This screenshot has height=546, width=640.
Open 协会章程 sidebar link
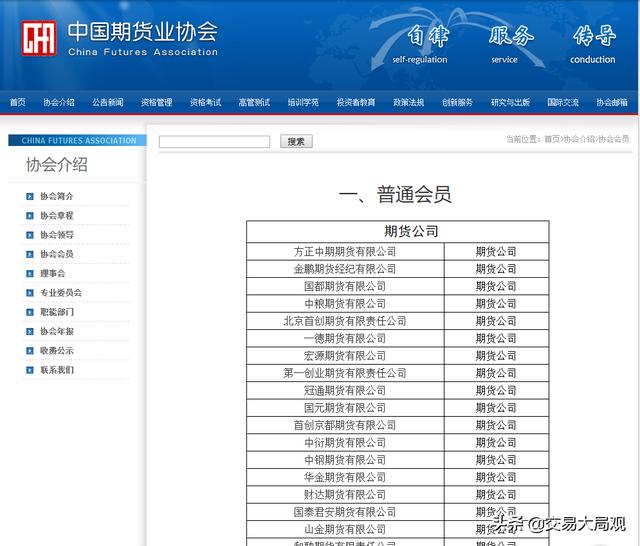57,215
